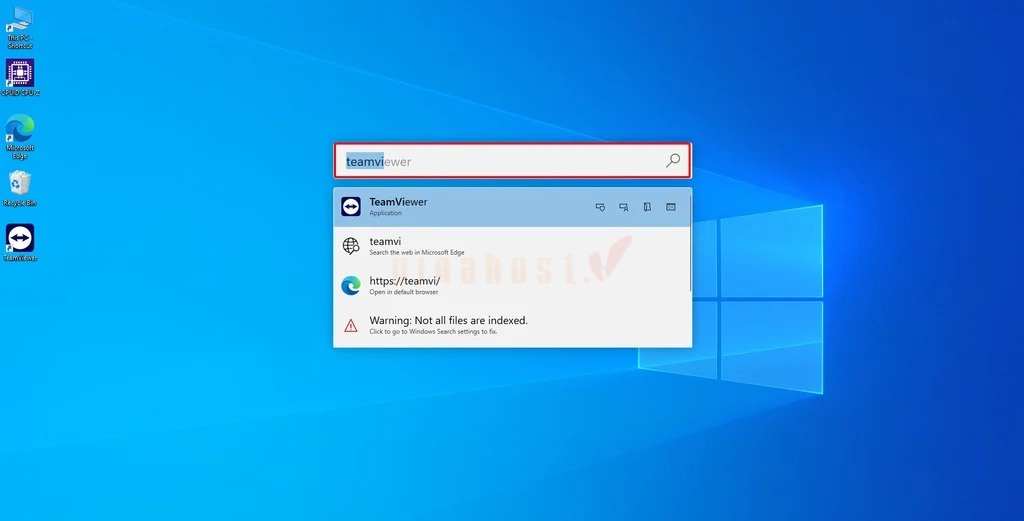Select the Recycle Bin desktop icon

pos(20,189)
